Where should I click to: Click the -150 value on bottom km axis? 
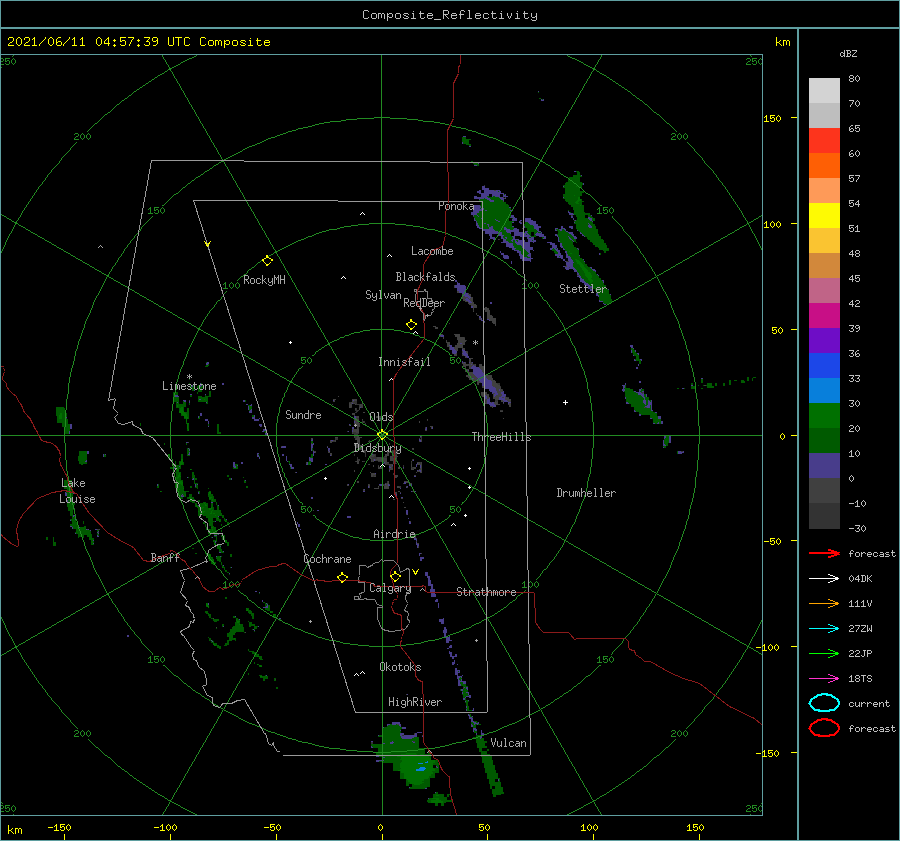tap(59, 827)
